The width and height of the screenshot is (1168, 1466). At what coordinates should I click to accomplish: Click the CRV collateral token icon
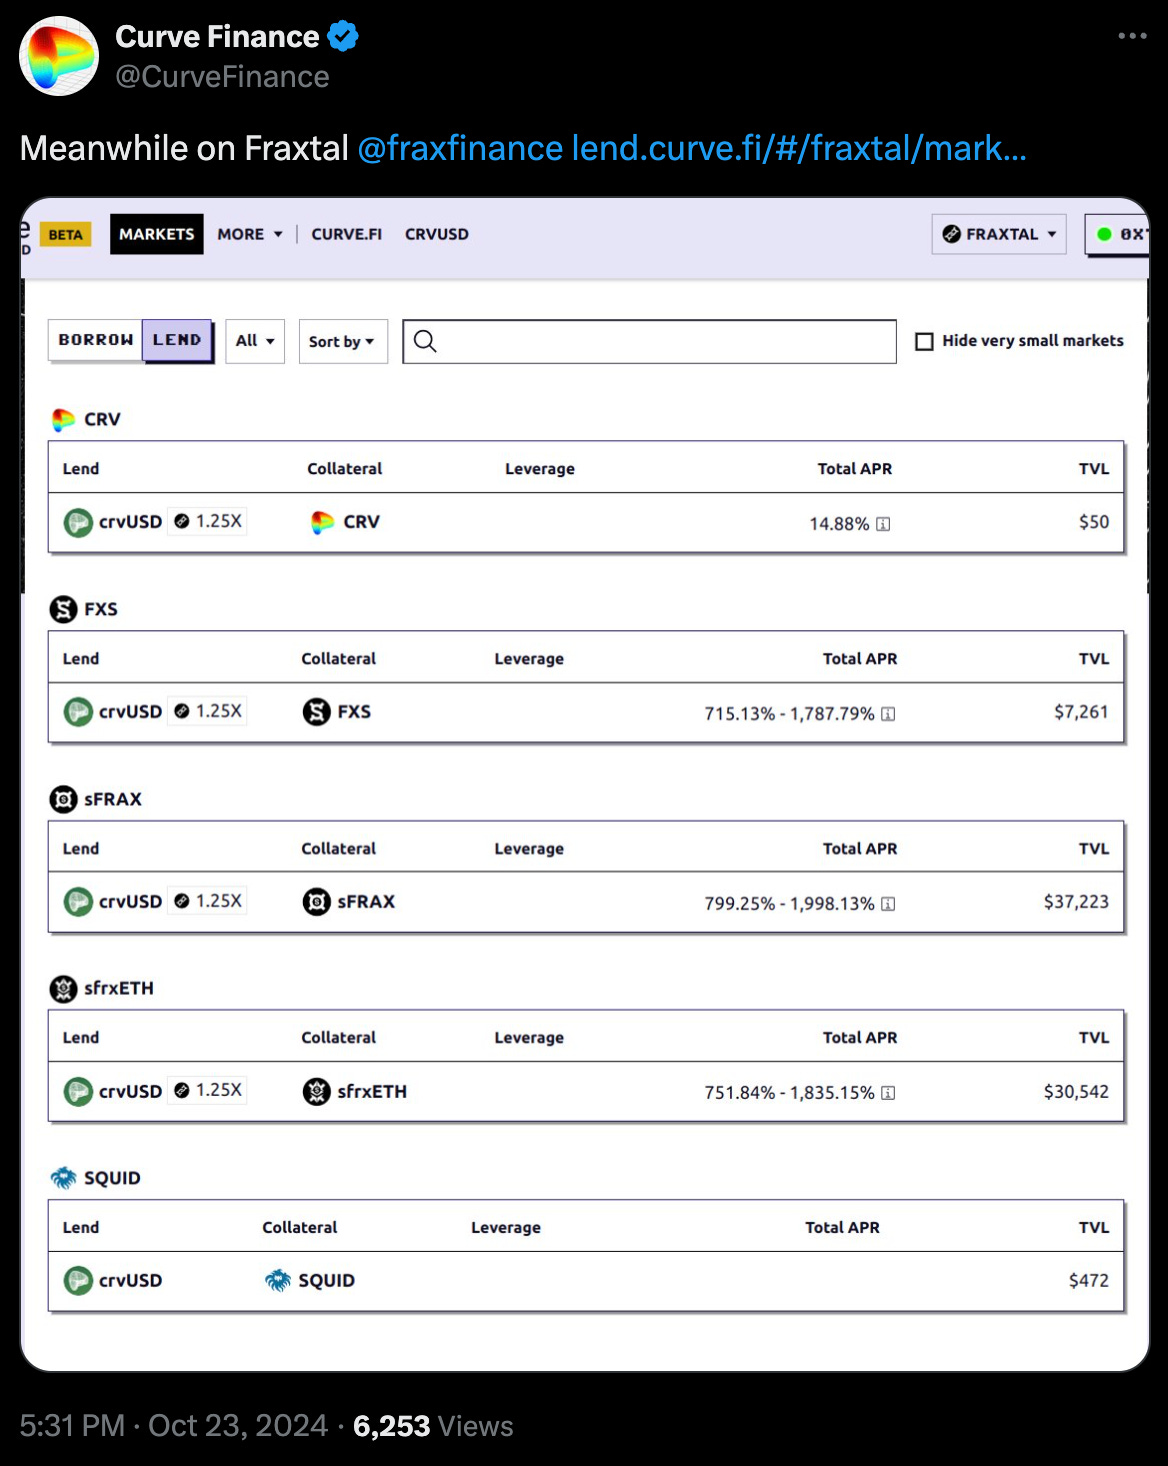coord(322,522)
